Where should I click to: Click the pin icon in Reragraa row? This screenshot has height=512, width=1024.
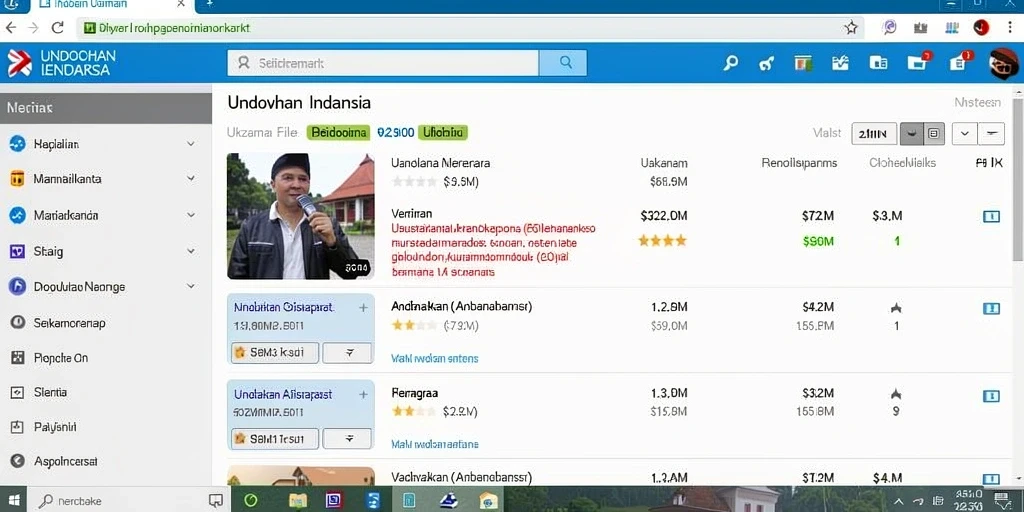click(x=897, y=394)
